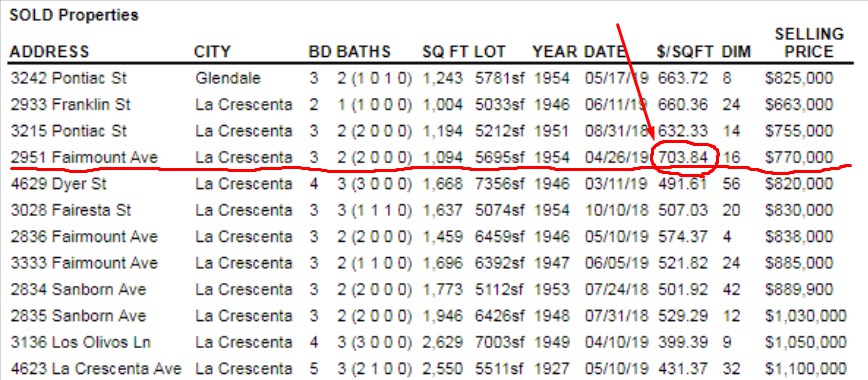Screen dimensions: 868x380
Task: Click the YEAR column header
Action: 556,52
